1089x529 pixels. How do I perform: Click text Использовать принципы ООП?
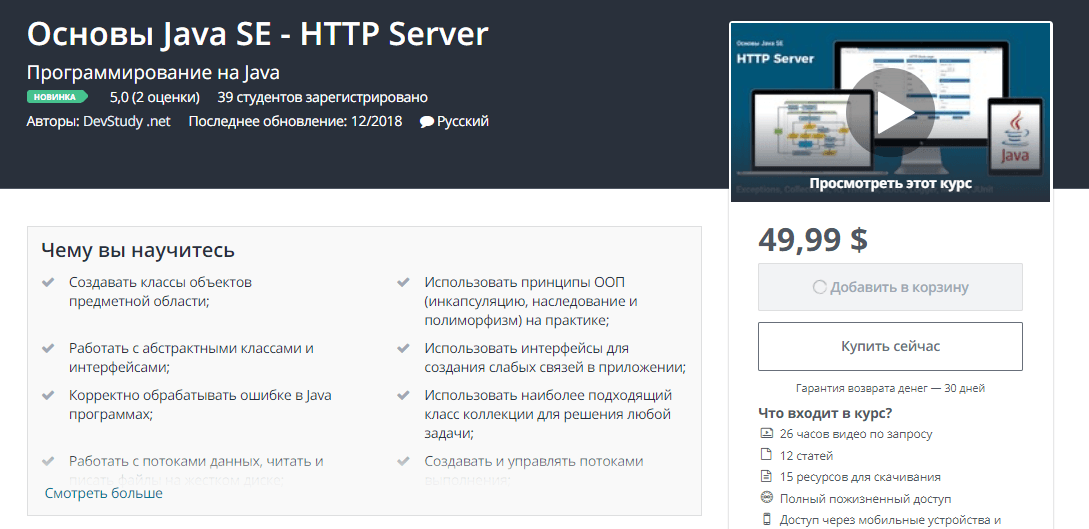coord(531,302)
